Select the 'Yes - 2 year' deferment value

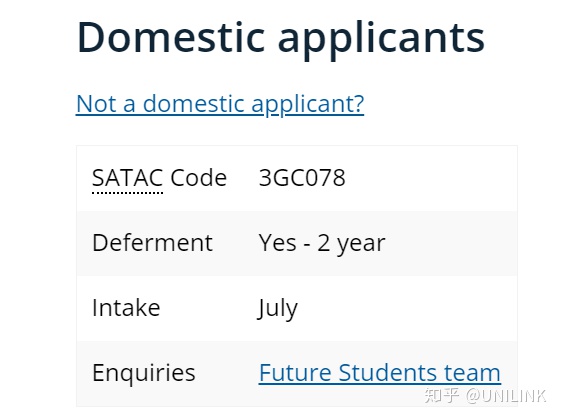click(x=322, y=244)
